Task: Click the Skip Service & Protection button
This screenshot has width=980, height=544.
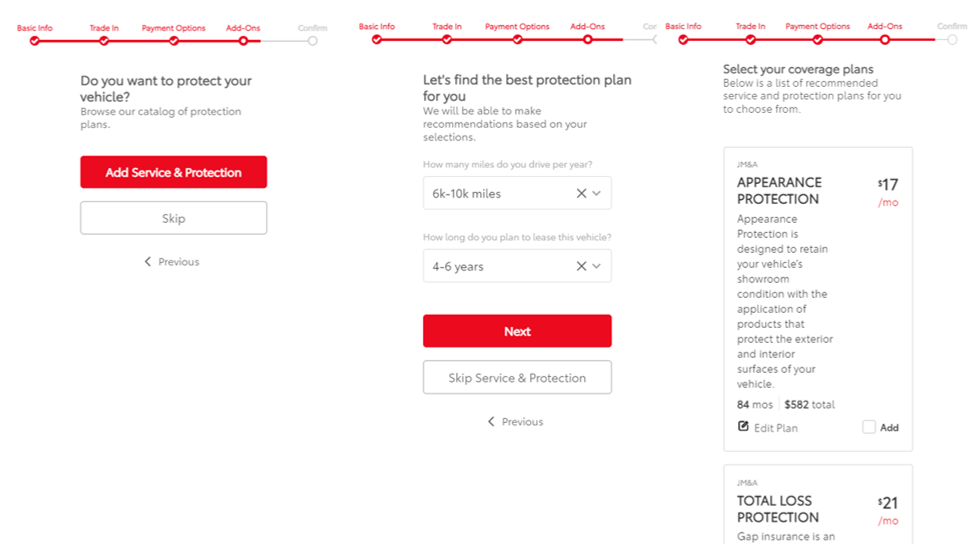Action: tap(517, 377)
